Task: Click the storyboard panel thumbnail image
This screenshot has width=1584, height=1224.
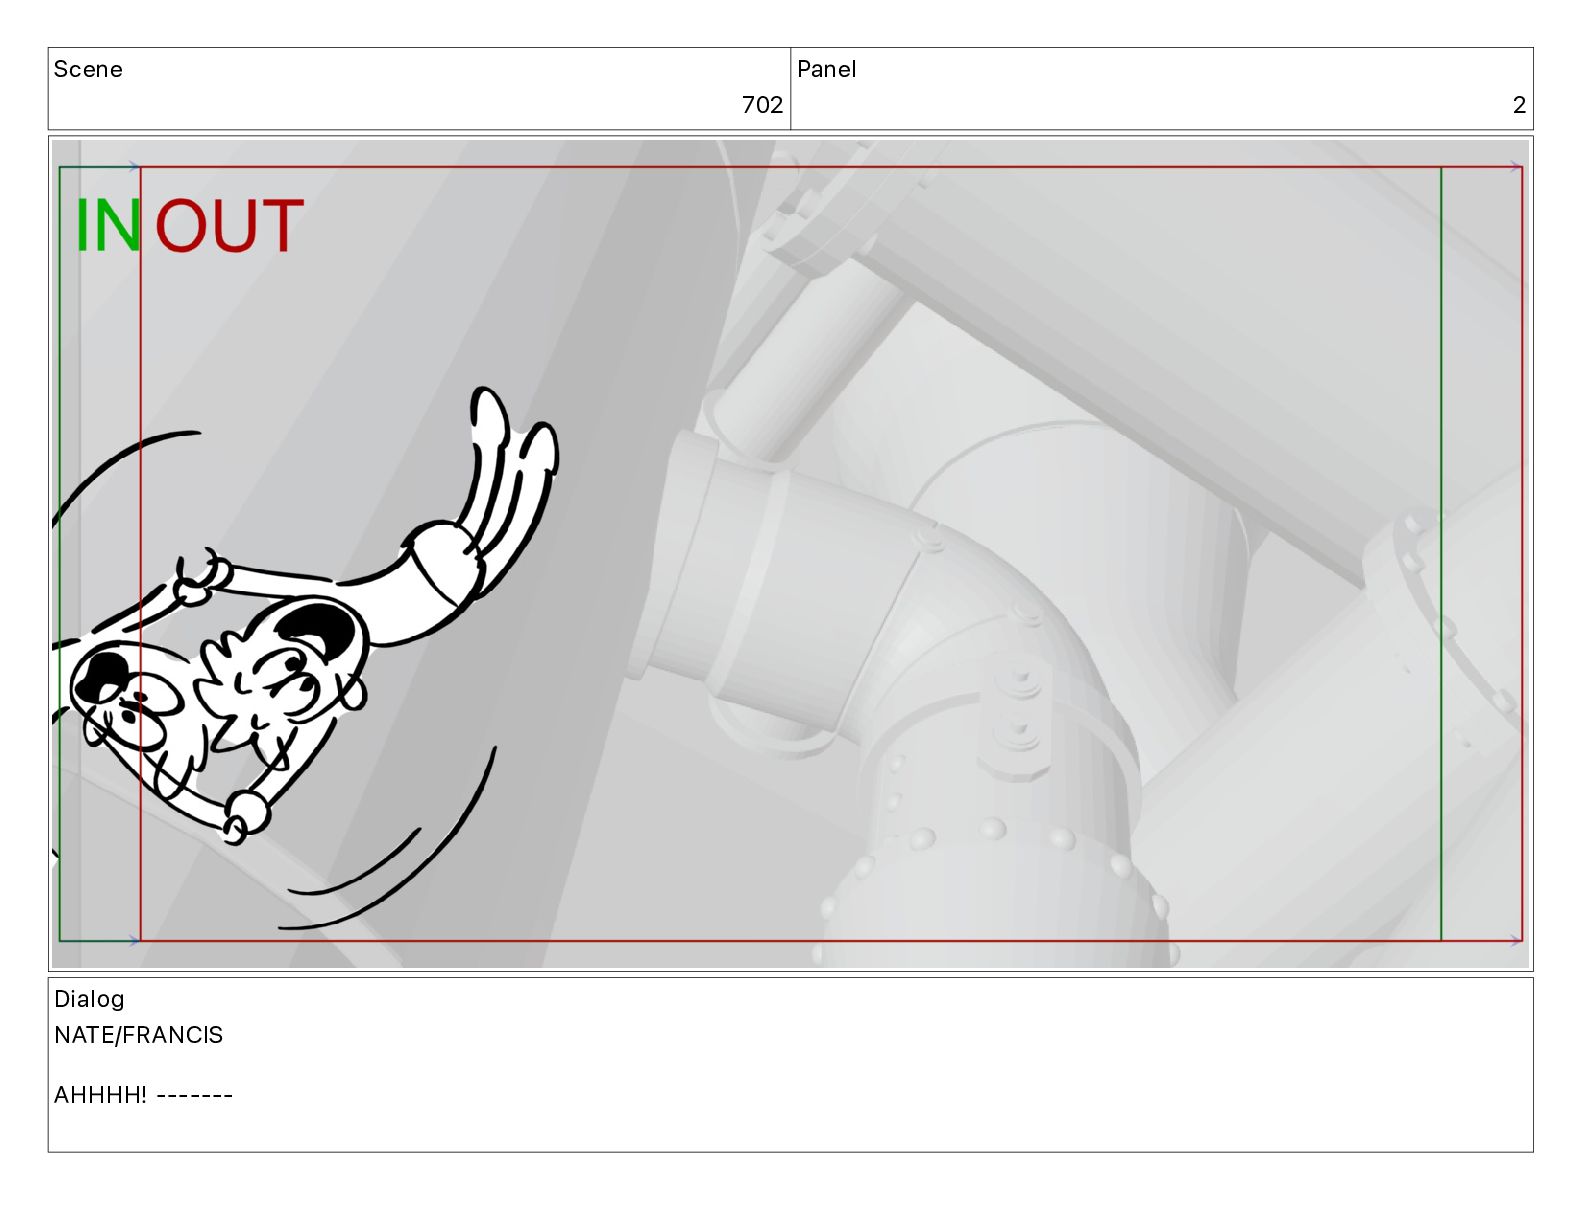Action: coord(790,553)
